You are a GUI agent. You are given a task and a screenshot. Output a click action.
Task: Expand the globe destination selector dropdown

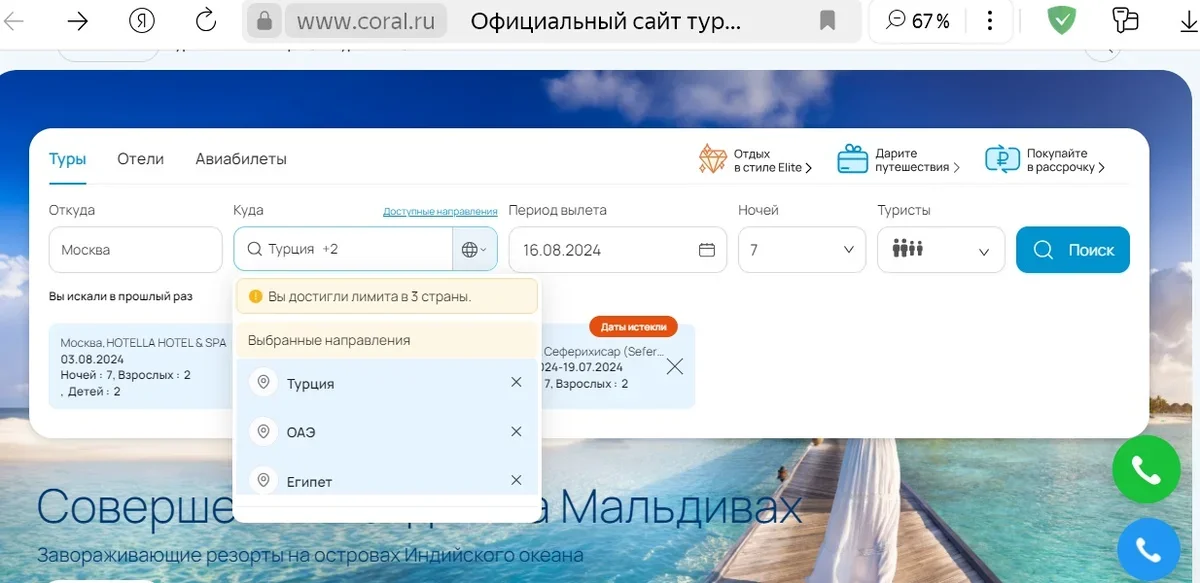[475, 250]
